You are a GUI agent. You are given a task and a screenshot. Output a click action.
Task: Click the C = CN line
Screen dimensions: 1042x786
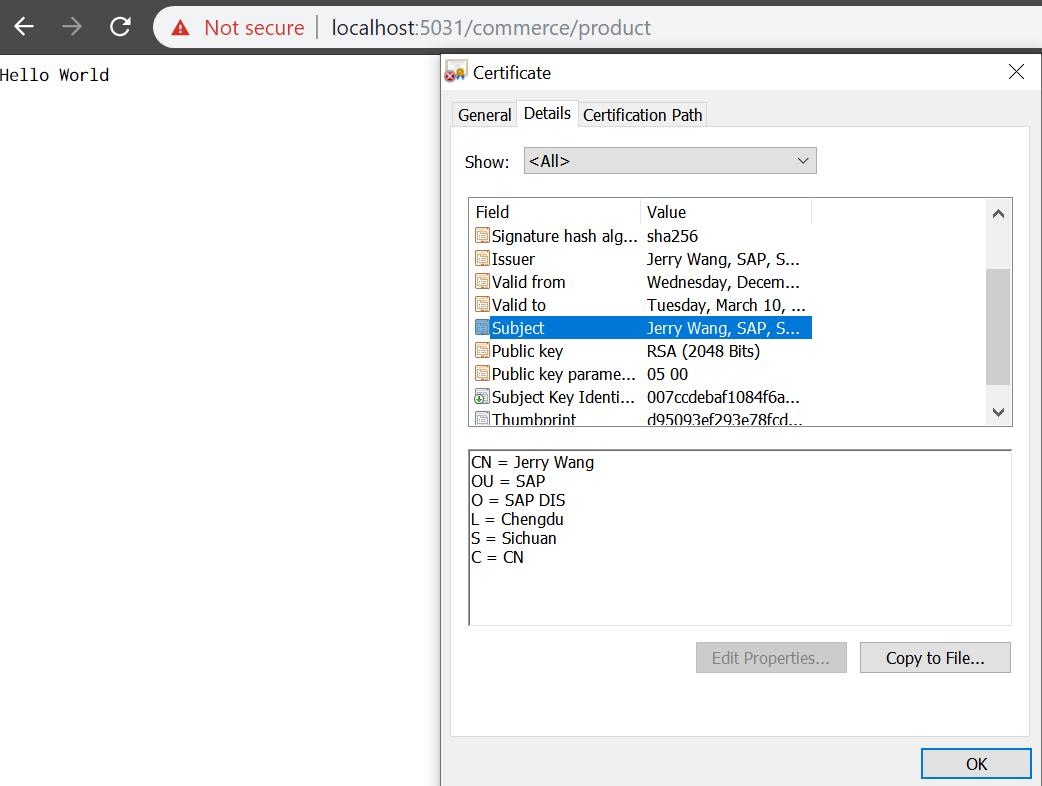pyautogui.click(x=497, y=557)
